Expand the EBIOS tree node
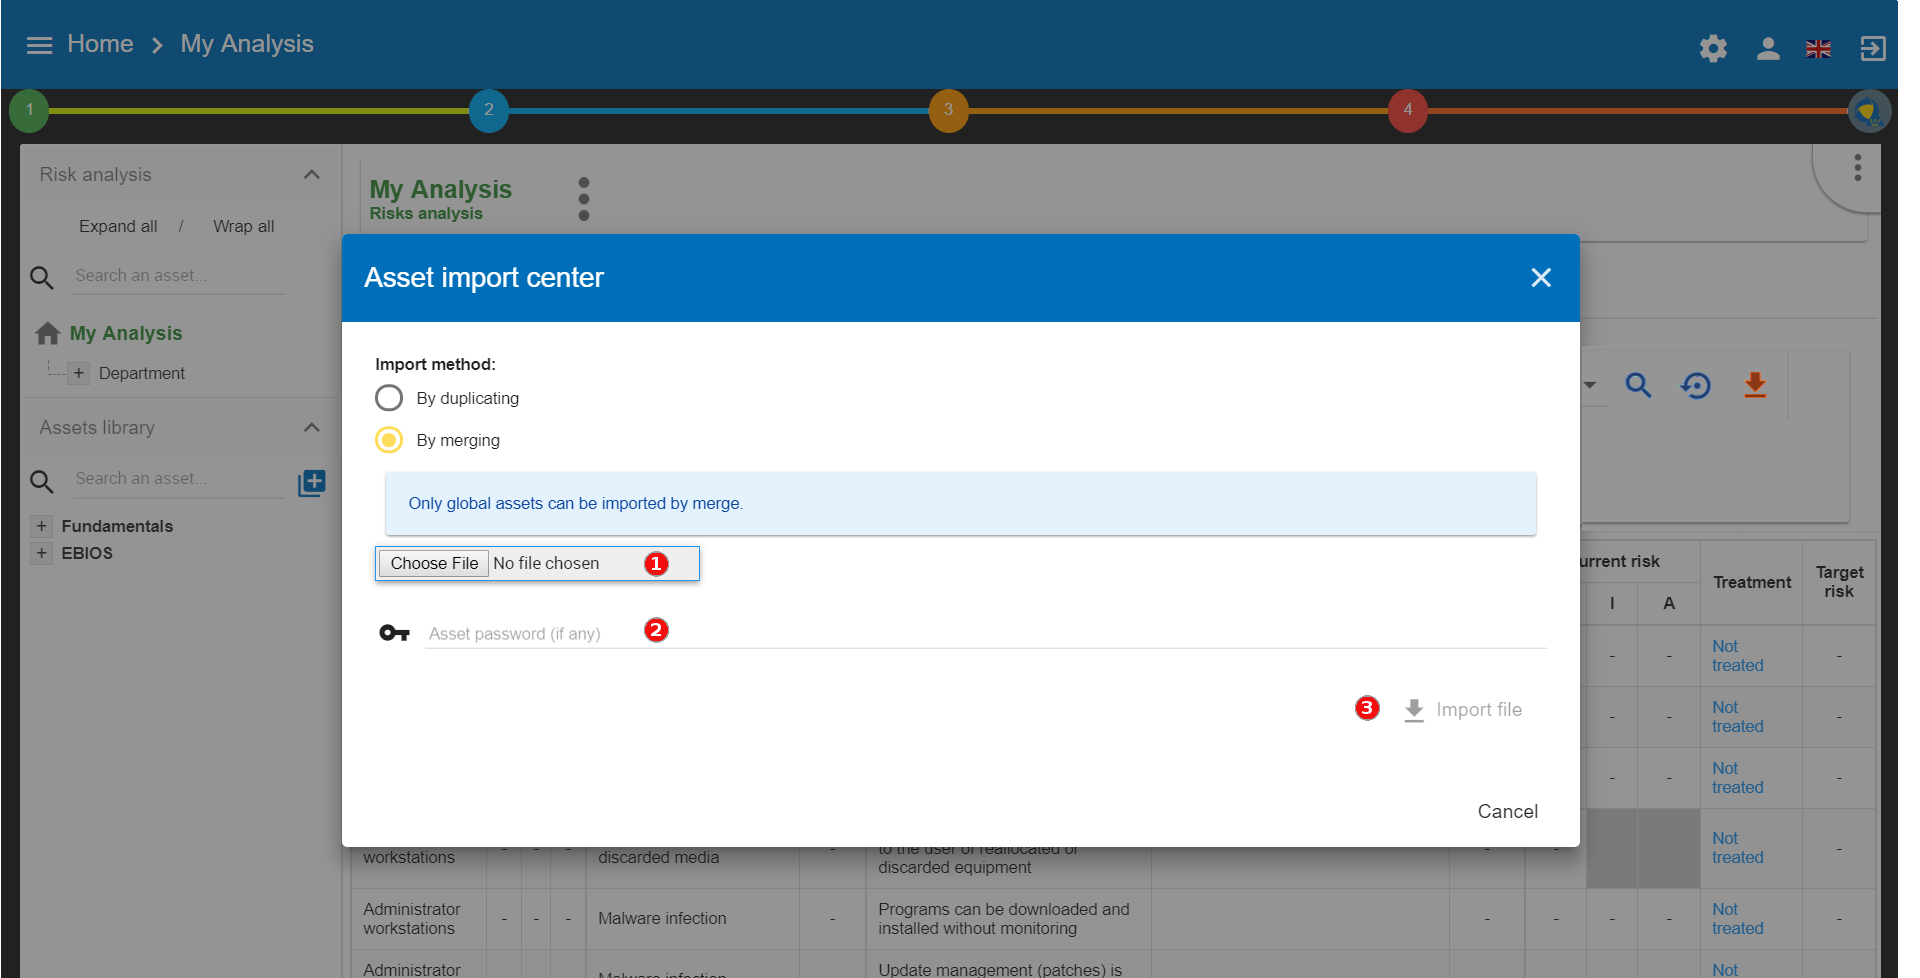 pos(41,553)
